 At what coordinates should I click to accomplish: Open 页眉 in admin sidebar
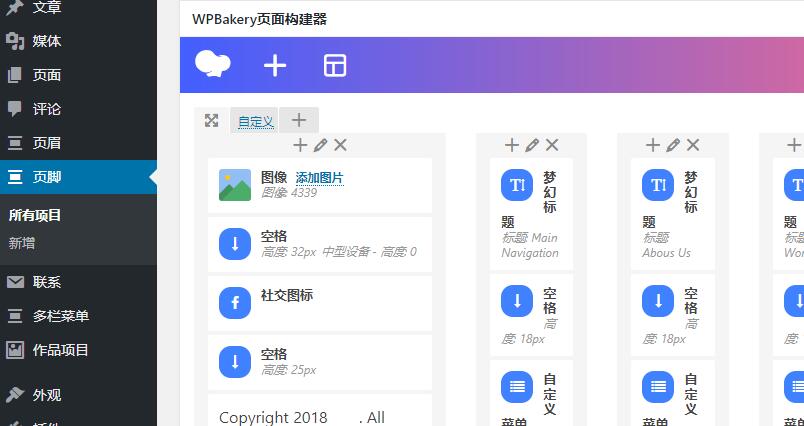(78, 143)
